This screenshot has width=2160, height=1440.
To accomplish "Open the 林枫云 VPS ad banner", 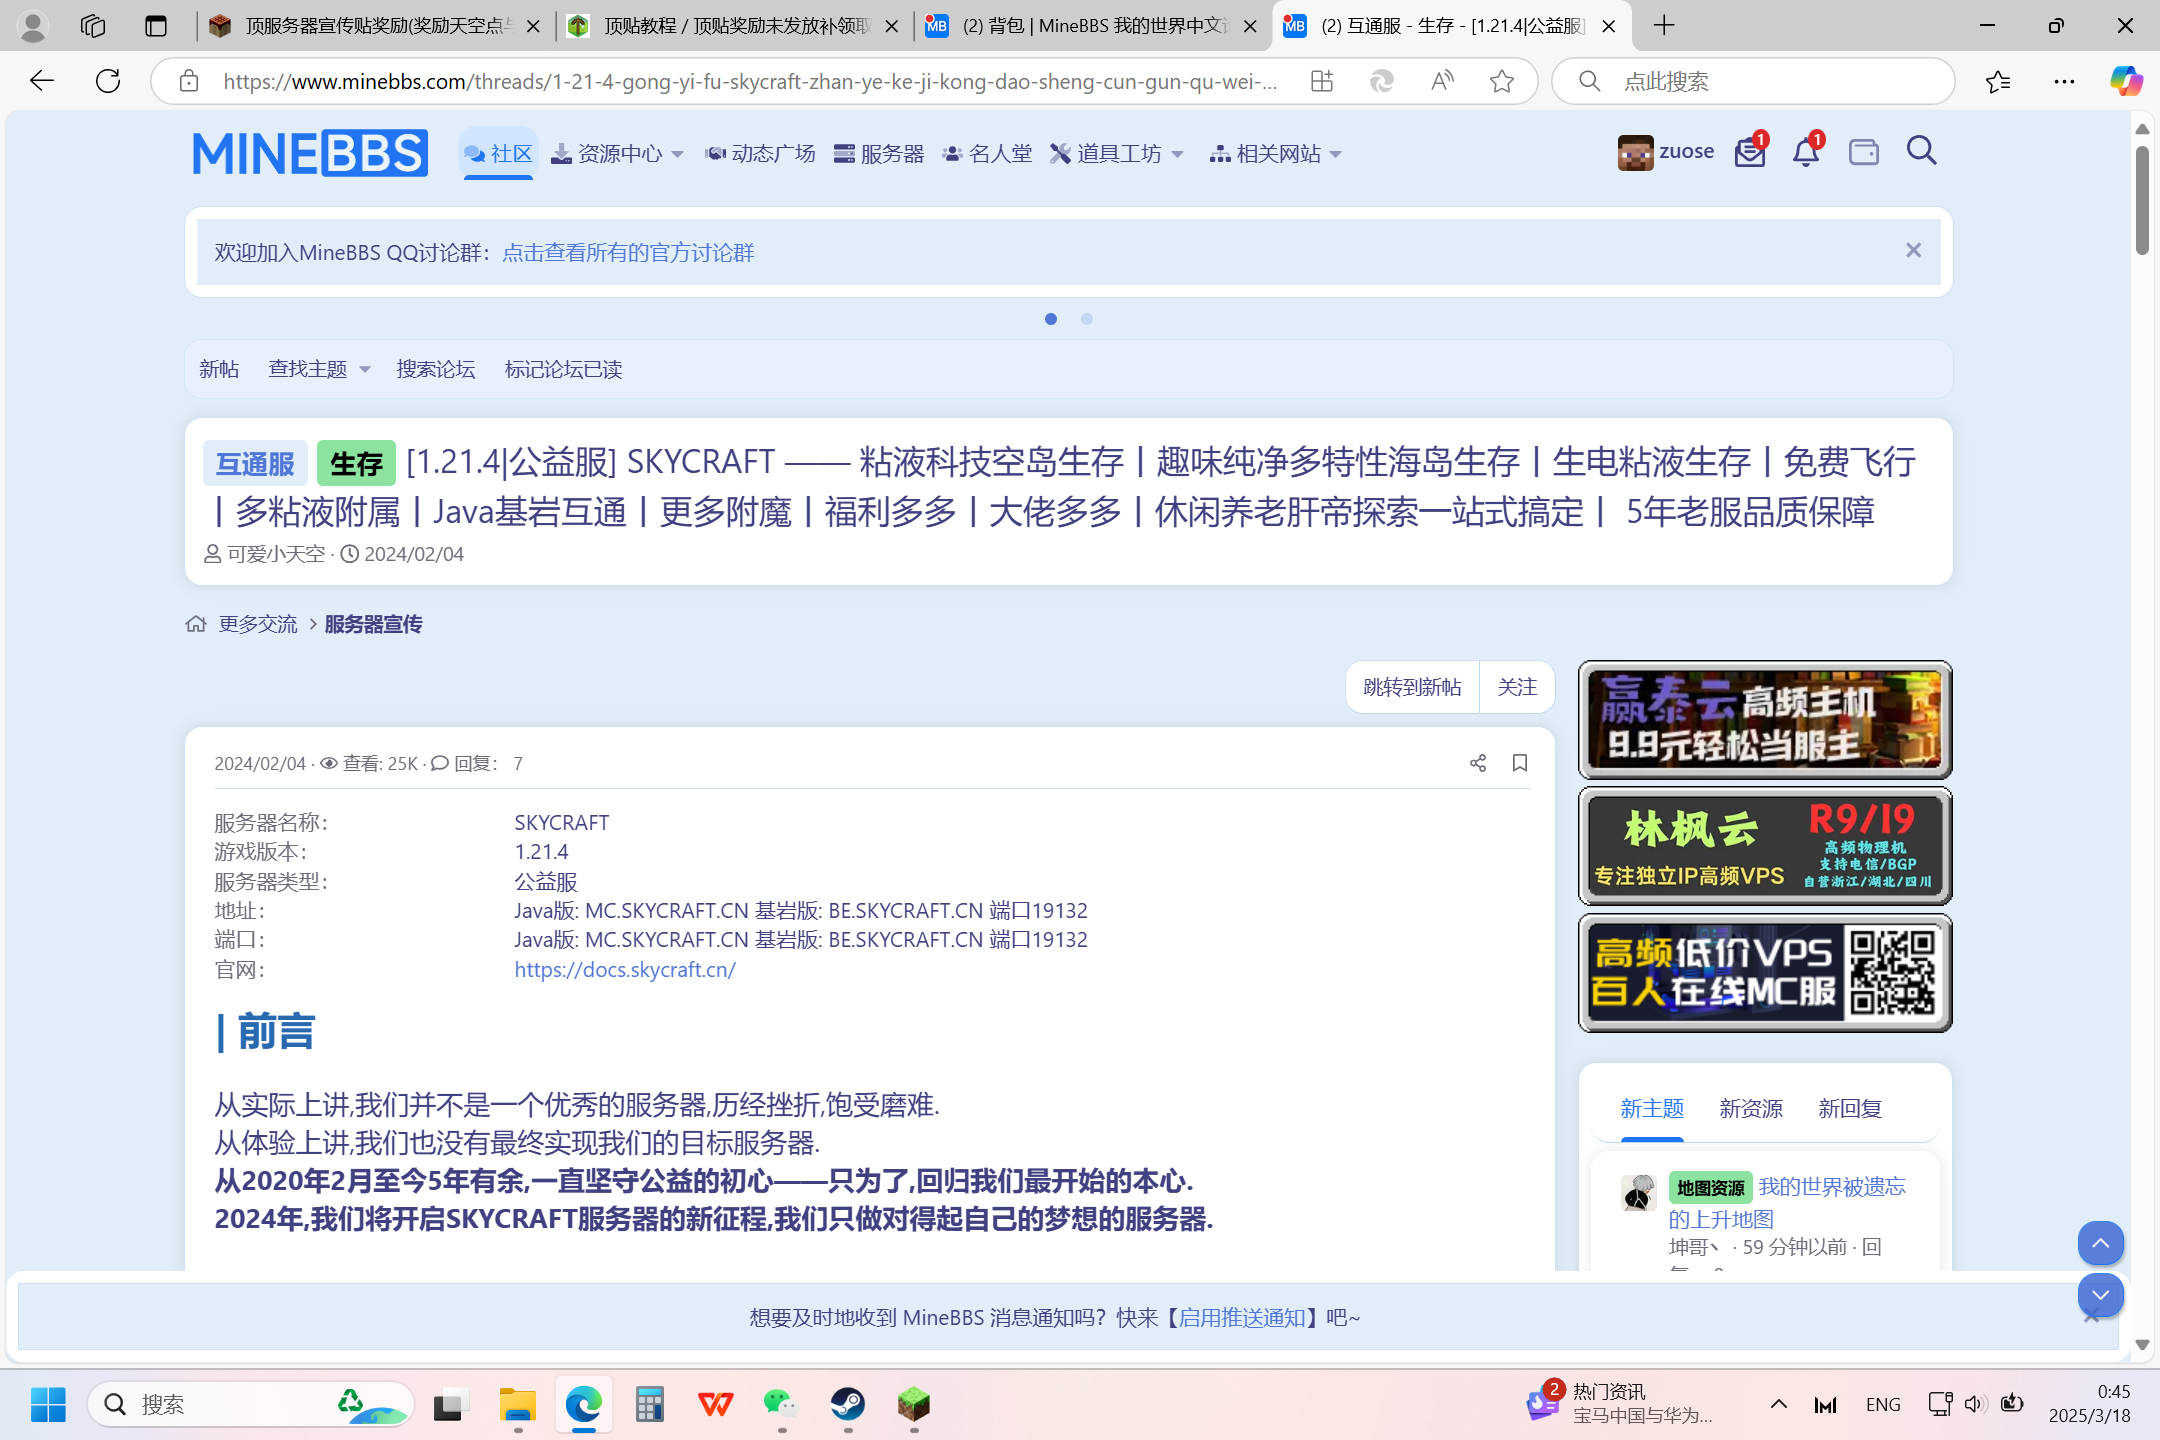I will point(1765,846).
